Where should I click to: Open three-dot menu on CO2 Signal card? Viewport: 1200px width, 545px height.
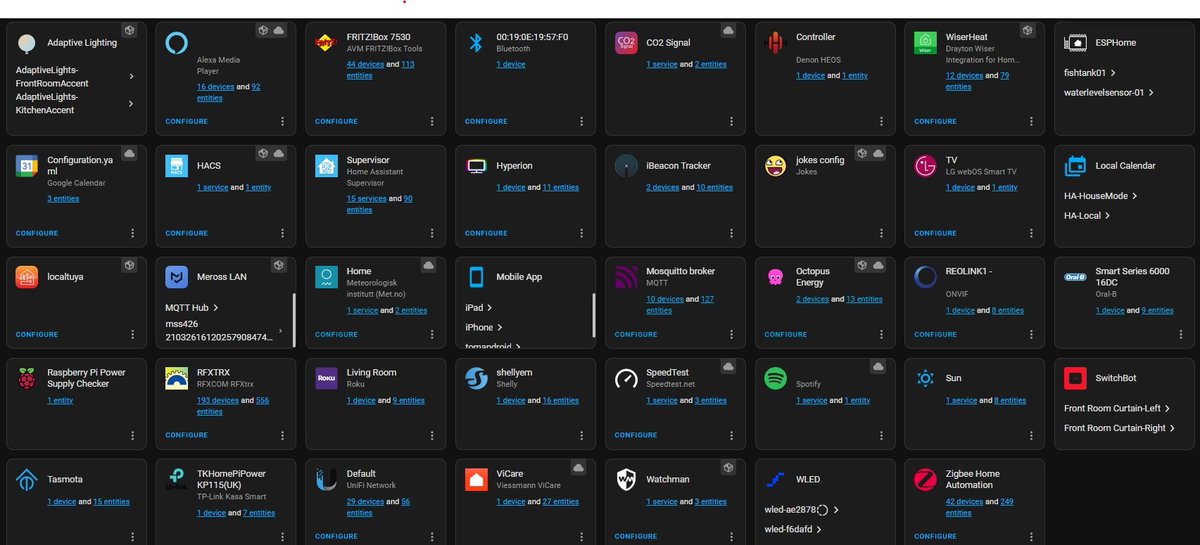(x=732, y=121)
